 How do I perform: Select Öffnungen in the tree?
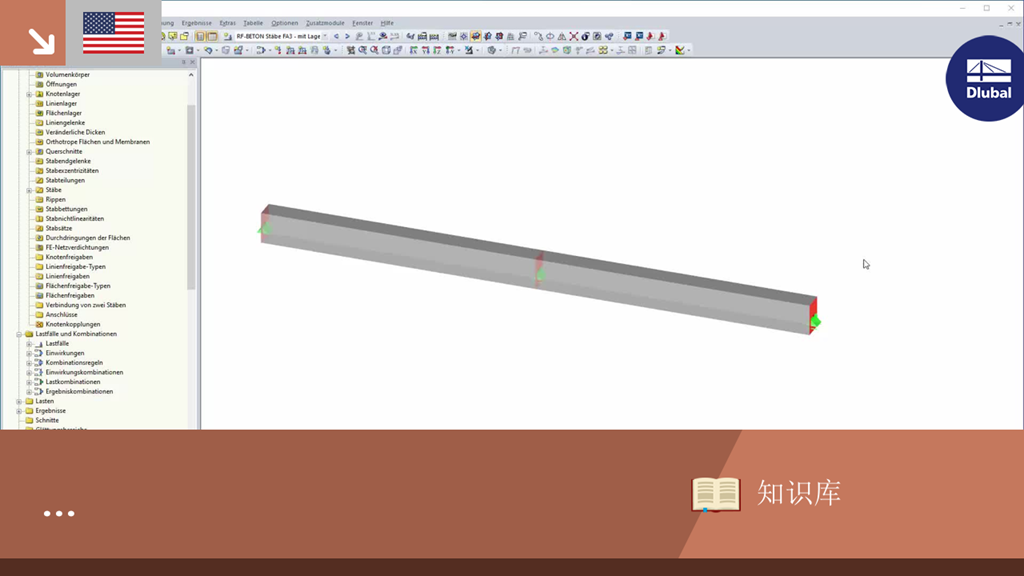(61, 84)
